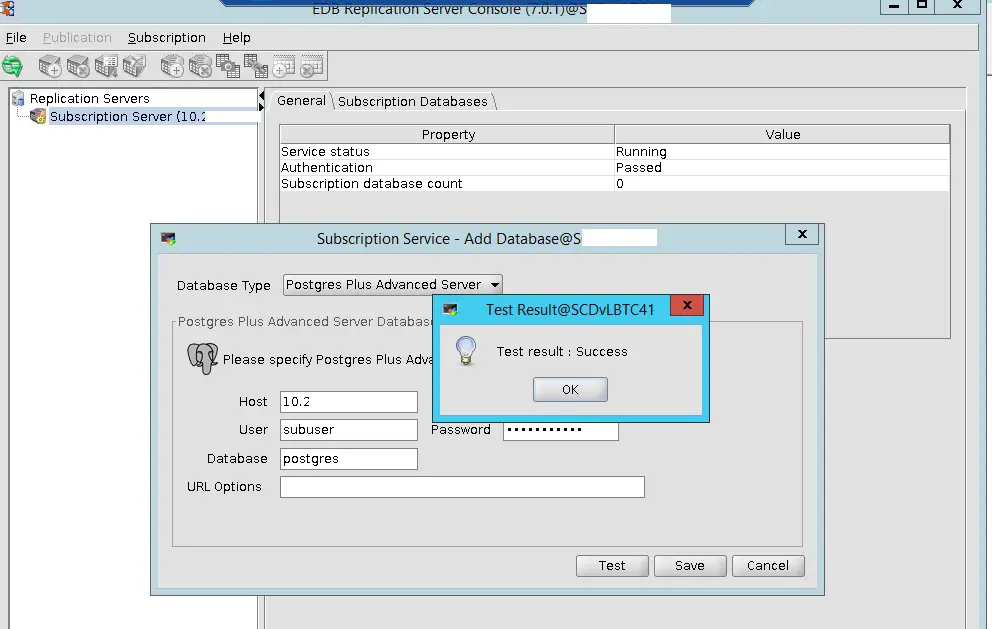Click the Value column header
Image resolution: width=992 pixels, height=629 pixels.
coord(782,134)
